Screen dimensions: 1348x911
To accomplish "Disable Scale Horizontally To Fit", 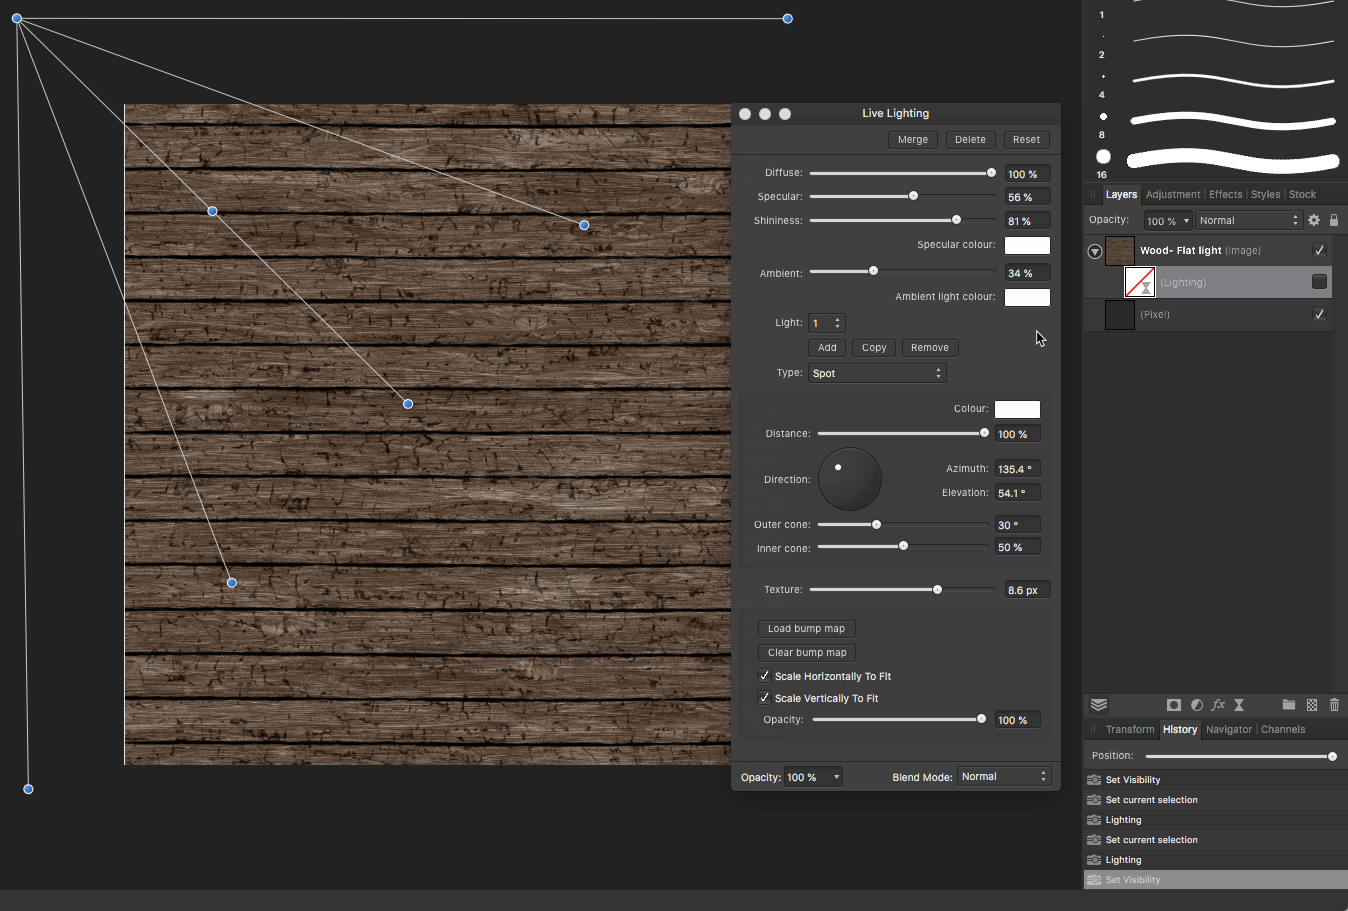I will pos(764,675).
